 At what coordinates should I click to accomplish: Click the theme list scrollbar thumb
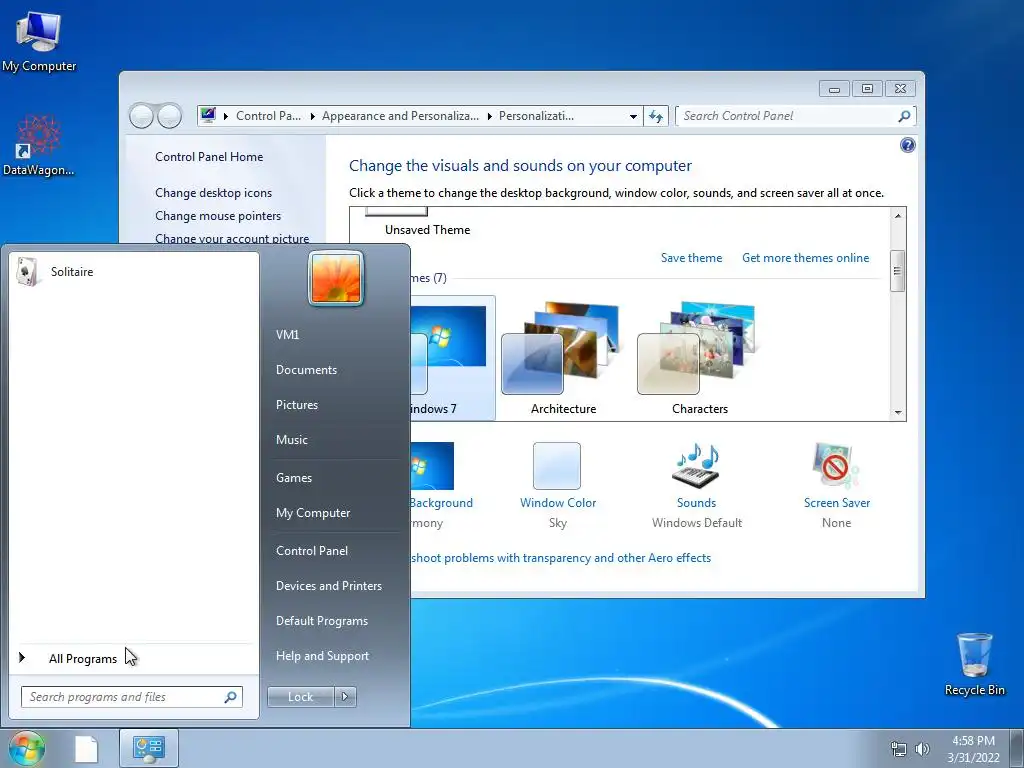898,270
